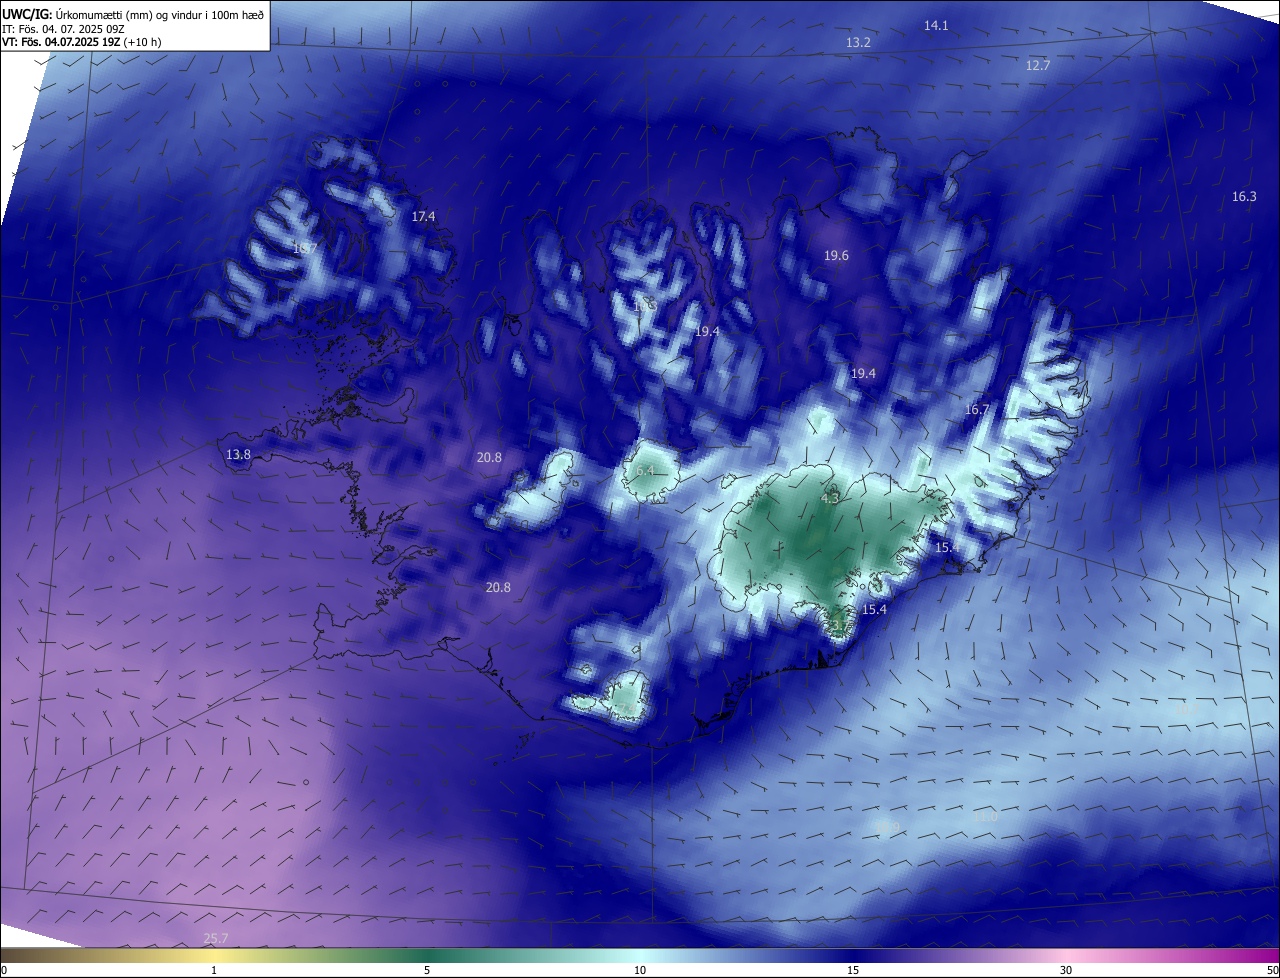This screenshot has height=978, width=1280.
Task: Click the 25.7 value label
Action: coord(216,938)
